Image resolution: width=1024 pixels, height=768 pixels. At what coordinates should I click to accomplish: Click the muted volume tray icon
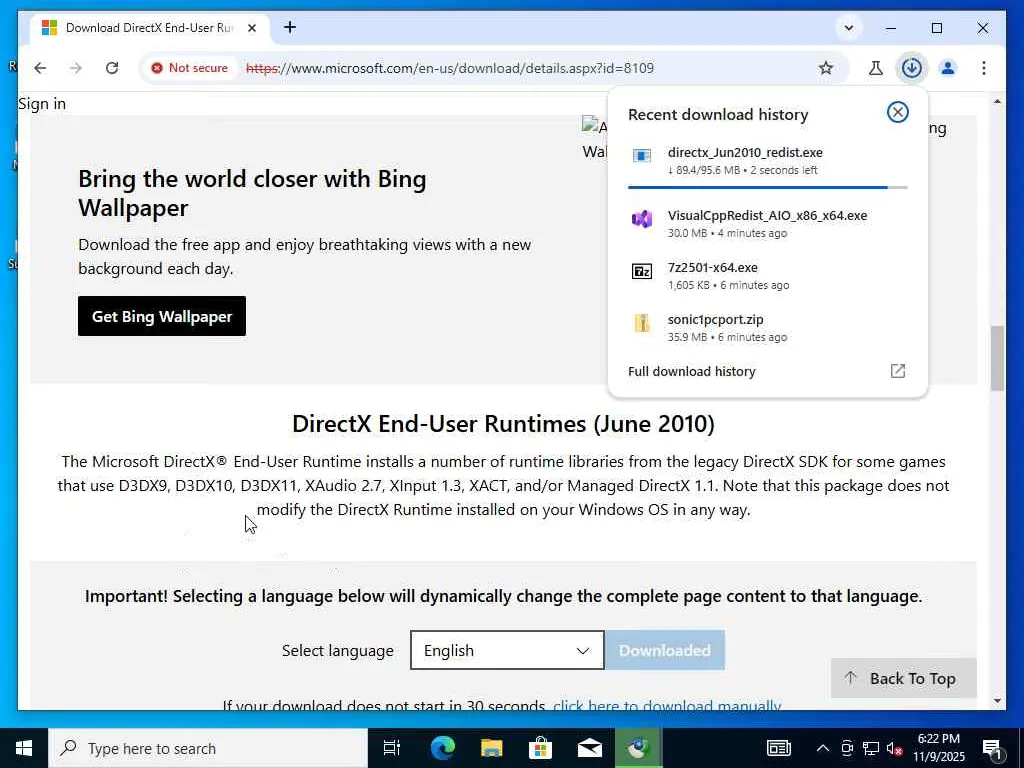pos(894,748)
